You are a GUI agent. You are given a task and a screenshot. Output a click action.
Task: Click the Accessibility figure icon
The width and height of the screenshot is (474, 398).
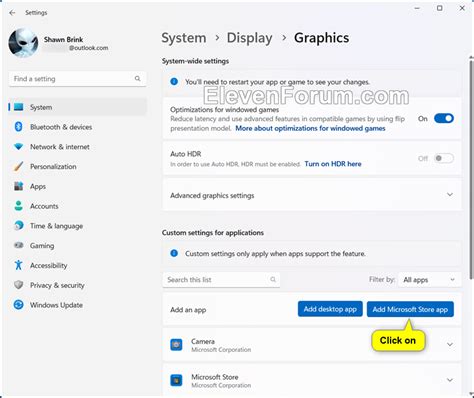[x=19, y=265]
